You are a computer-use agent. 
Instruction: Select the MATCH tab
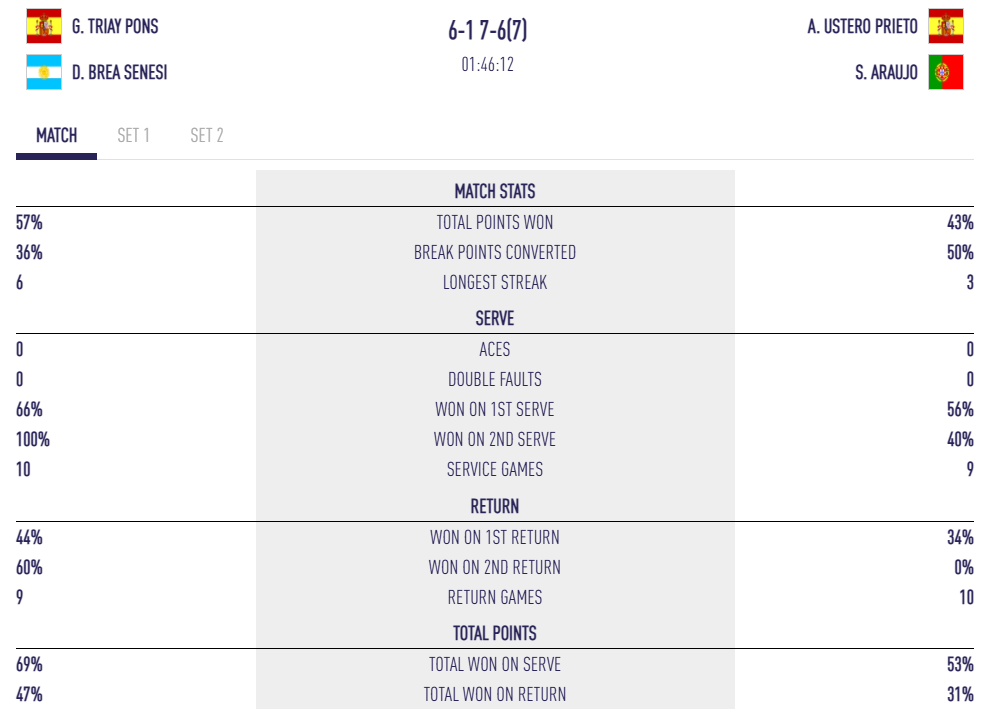(x=57, y=135)
